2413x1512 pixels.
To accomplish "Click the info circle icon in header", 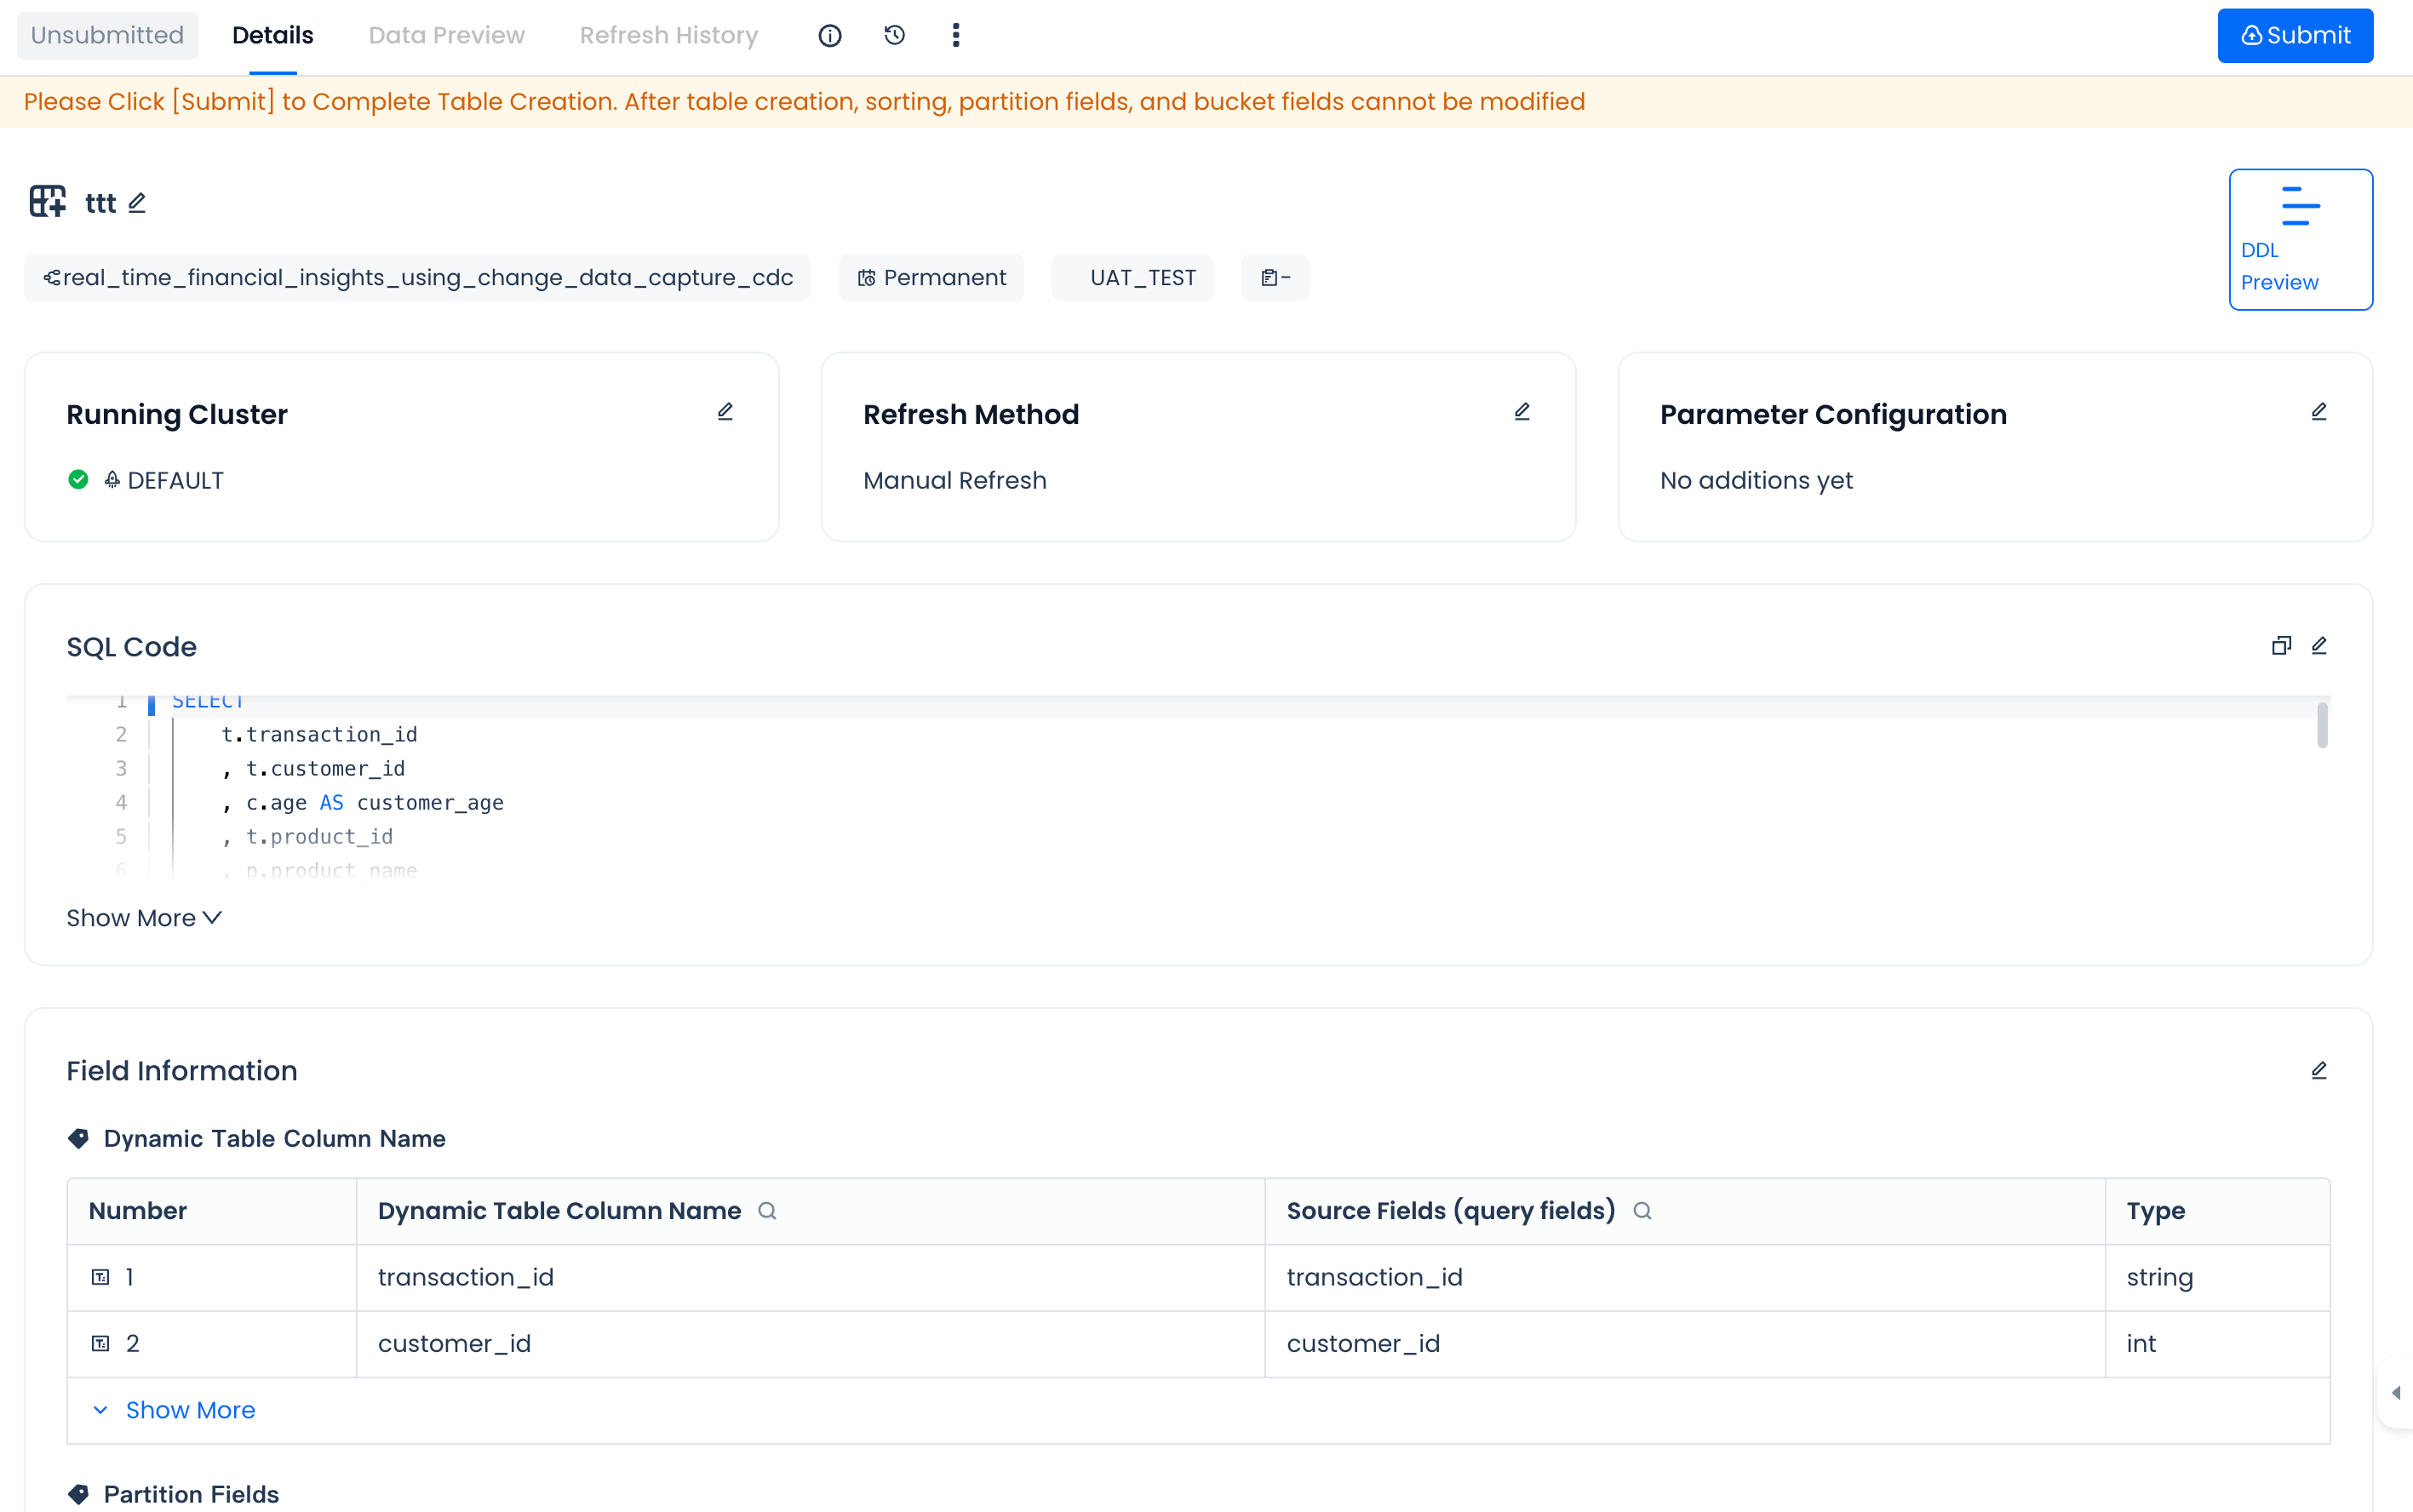I will coord(829,36).
